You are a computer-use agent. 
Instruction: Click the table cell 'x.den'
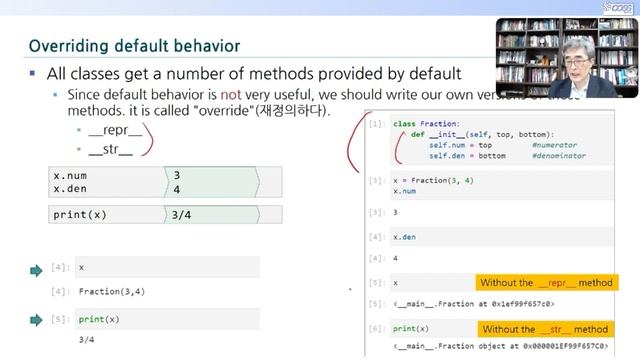point(70,189)
